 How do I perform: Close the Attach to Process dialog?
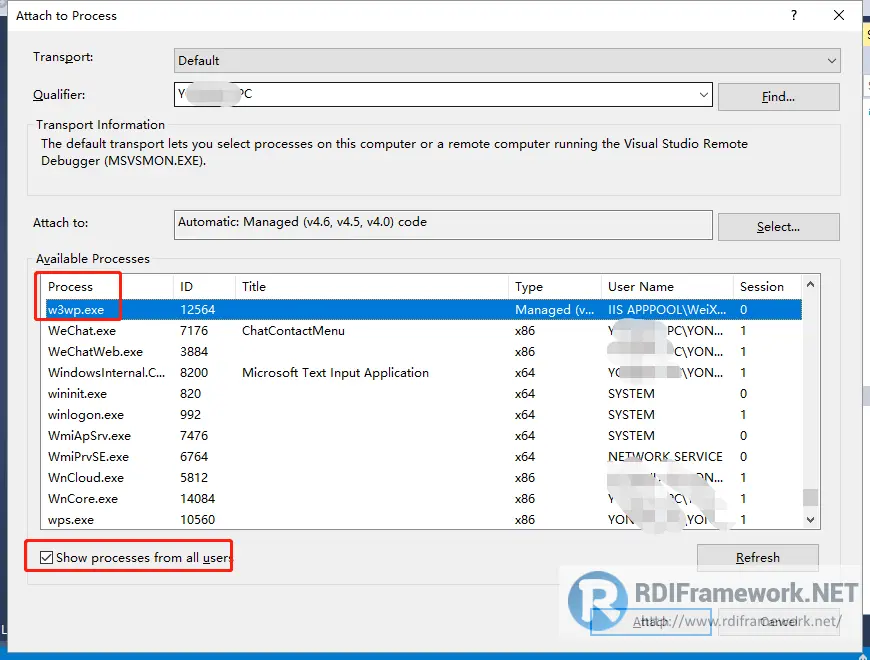point(839,15)
